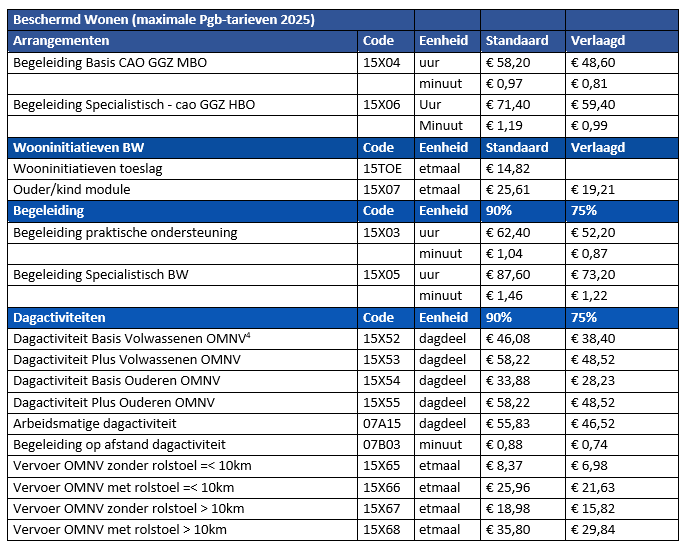This screenshot has height=545, width=697.
Task: Click the € 87,60 rate cell
Action: coord(508,275)
